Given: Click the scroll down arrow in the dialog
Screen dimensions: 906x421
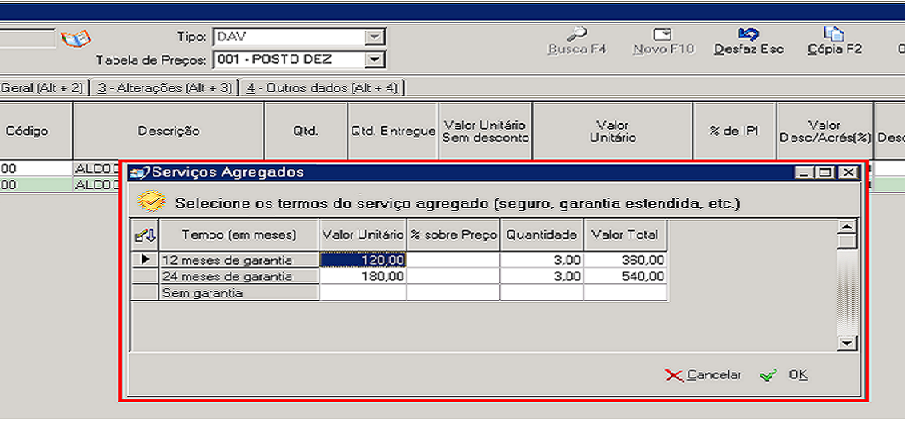Looking at the screenshot, I should click(x=848, y=343).
